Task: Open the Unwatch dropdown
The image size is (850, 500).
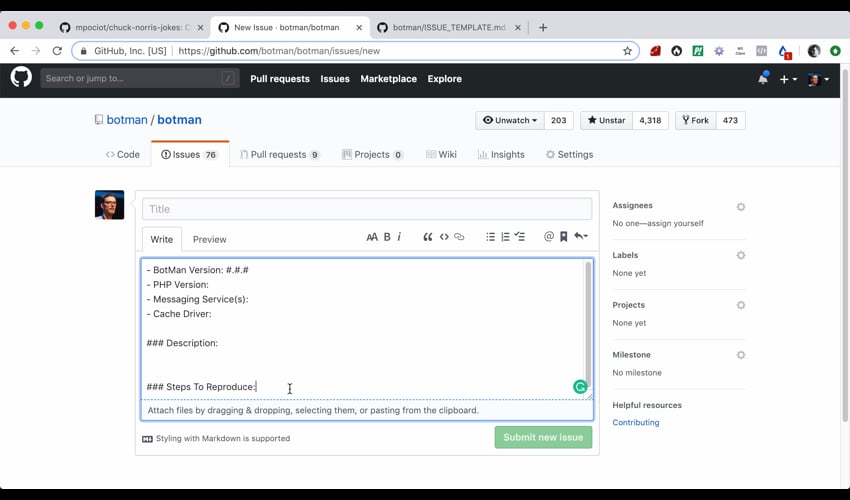Action: click(x=510, y=120)
